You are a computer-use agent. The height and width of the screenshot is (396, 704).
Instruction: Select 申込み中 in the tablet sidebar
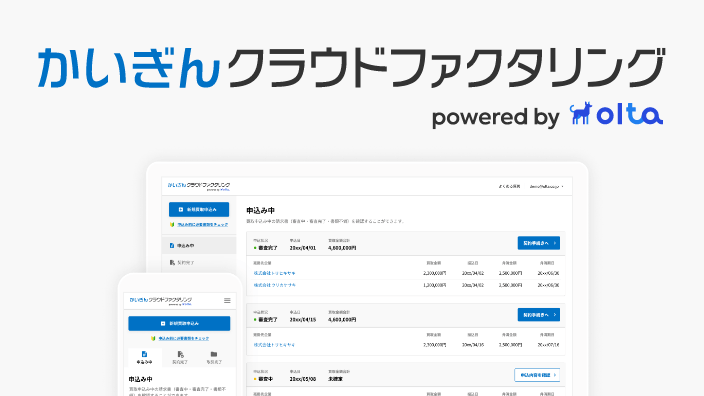pyautogui.click(x=199, y=246)
